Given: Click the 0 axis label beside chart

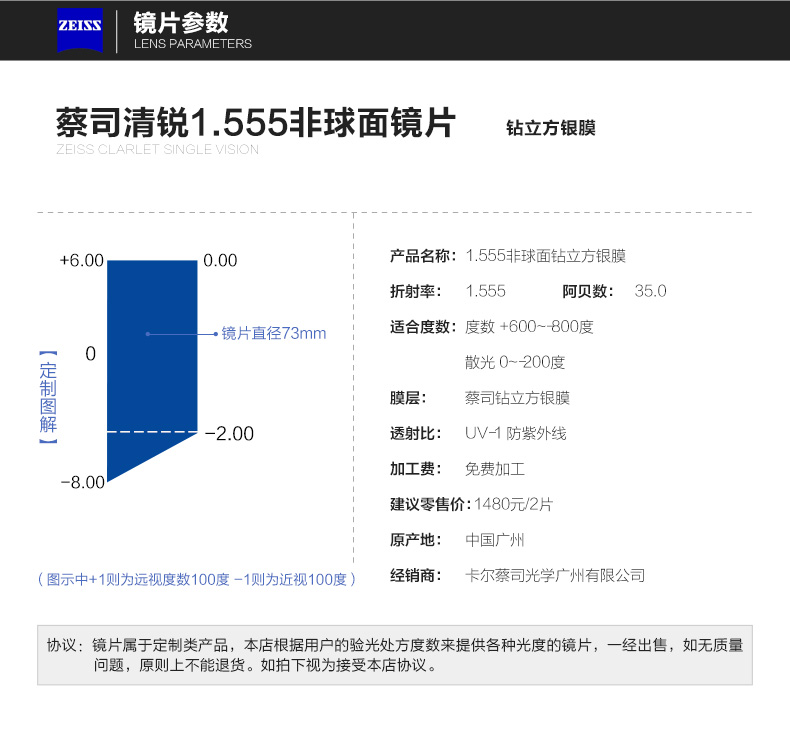Looking at the screenshot, I should point(91,354).
